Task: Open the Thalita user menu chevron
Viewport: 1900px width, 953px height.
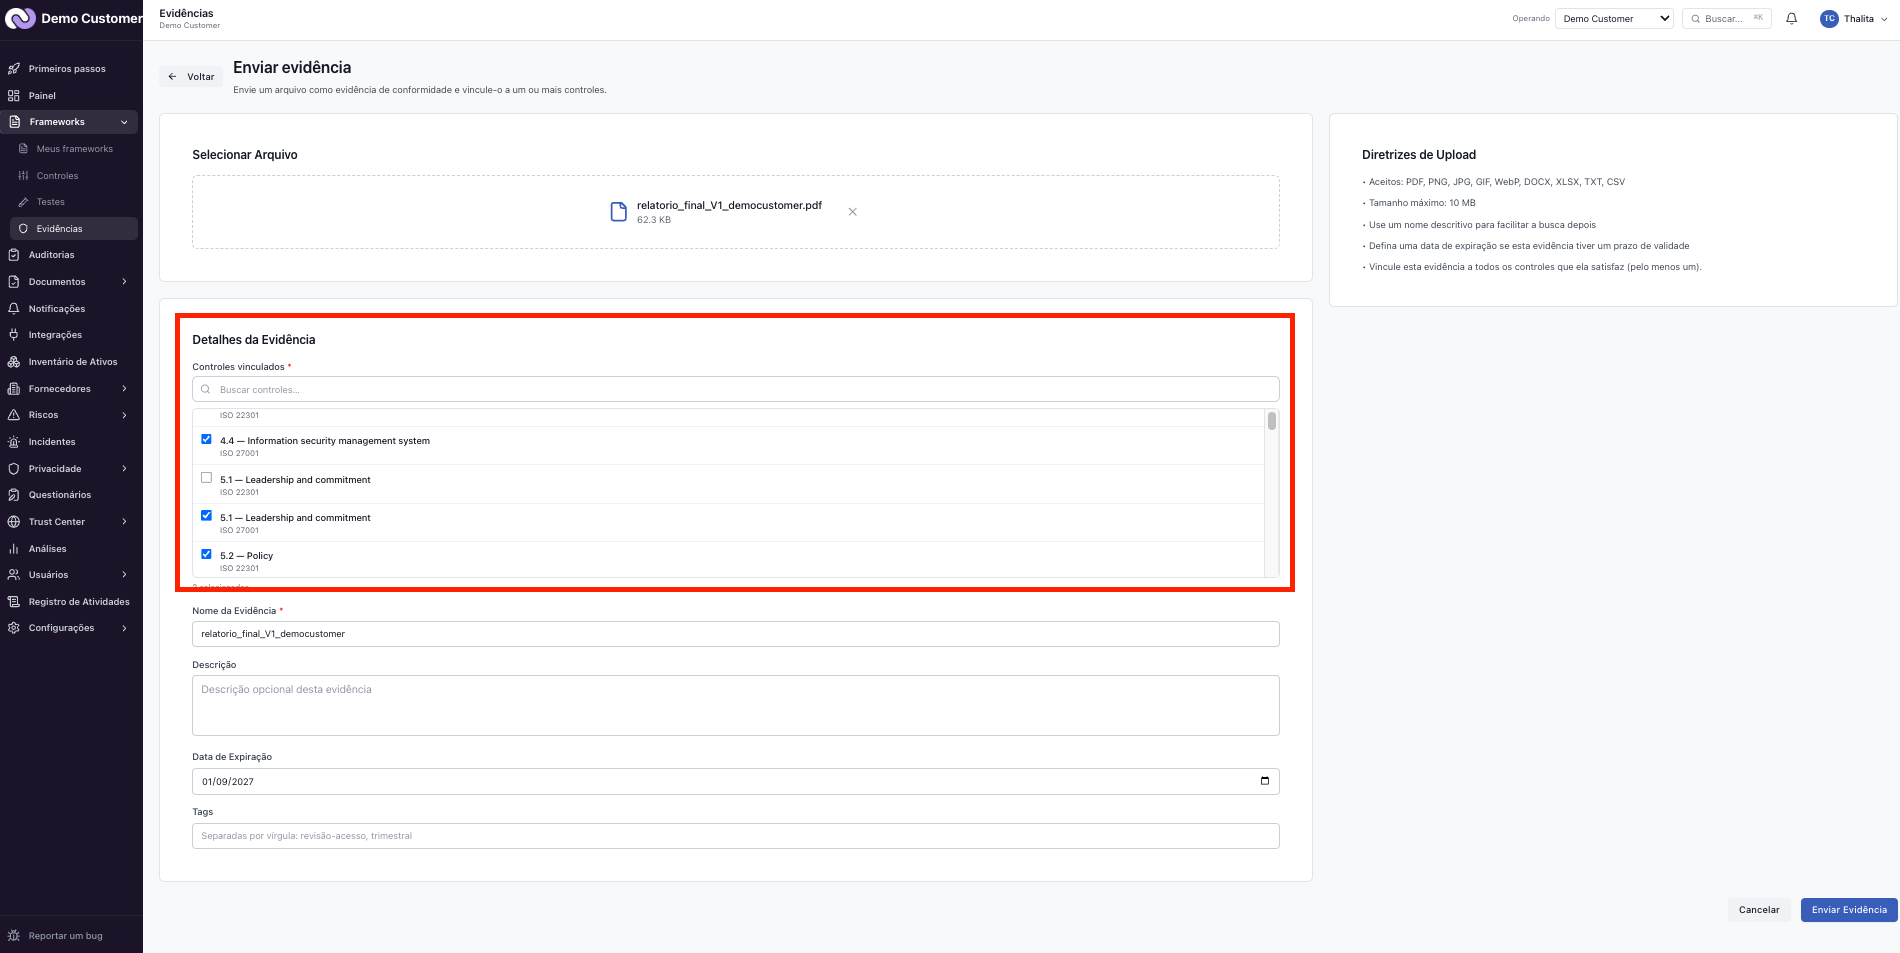Action: (1884, 19)
